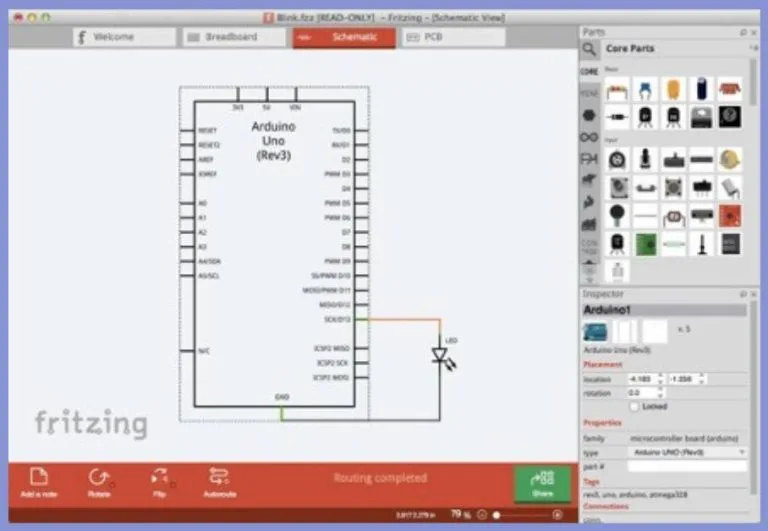Click the GND pin label on Arduino
Viewport: 768px width, 531px height.
(282, 397)
